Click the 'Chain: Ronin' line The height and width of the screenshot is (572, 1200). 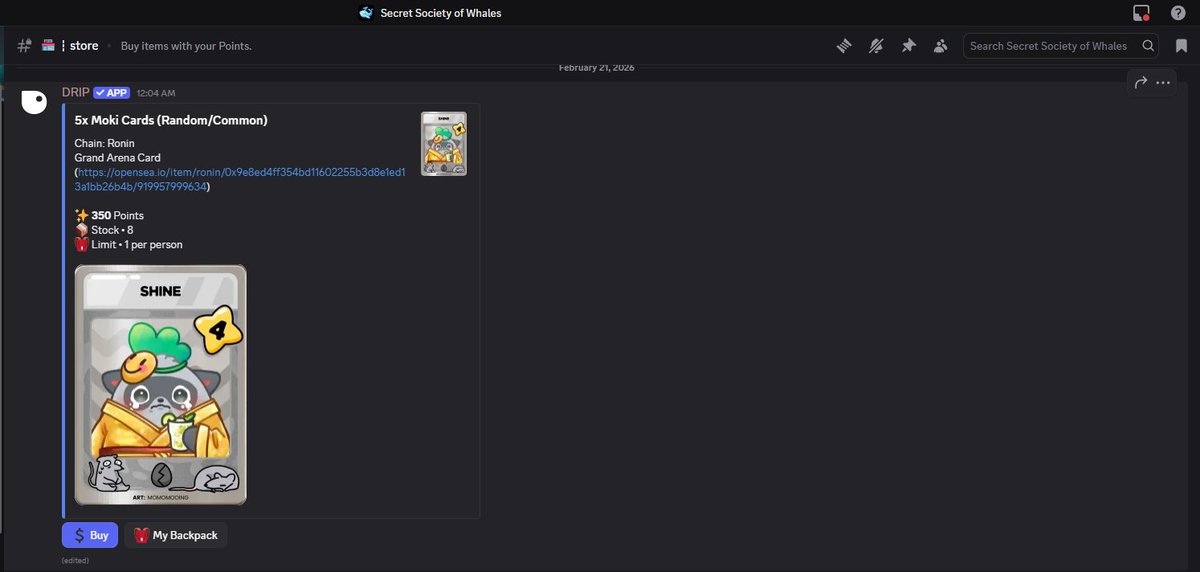point(104,144)
